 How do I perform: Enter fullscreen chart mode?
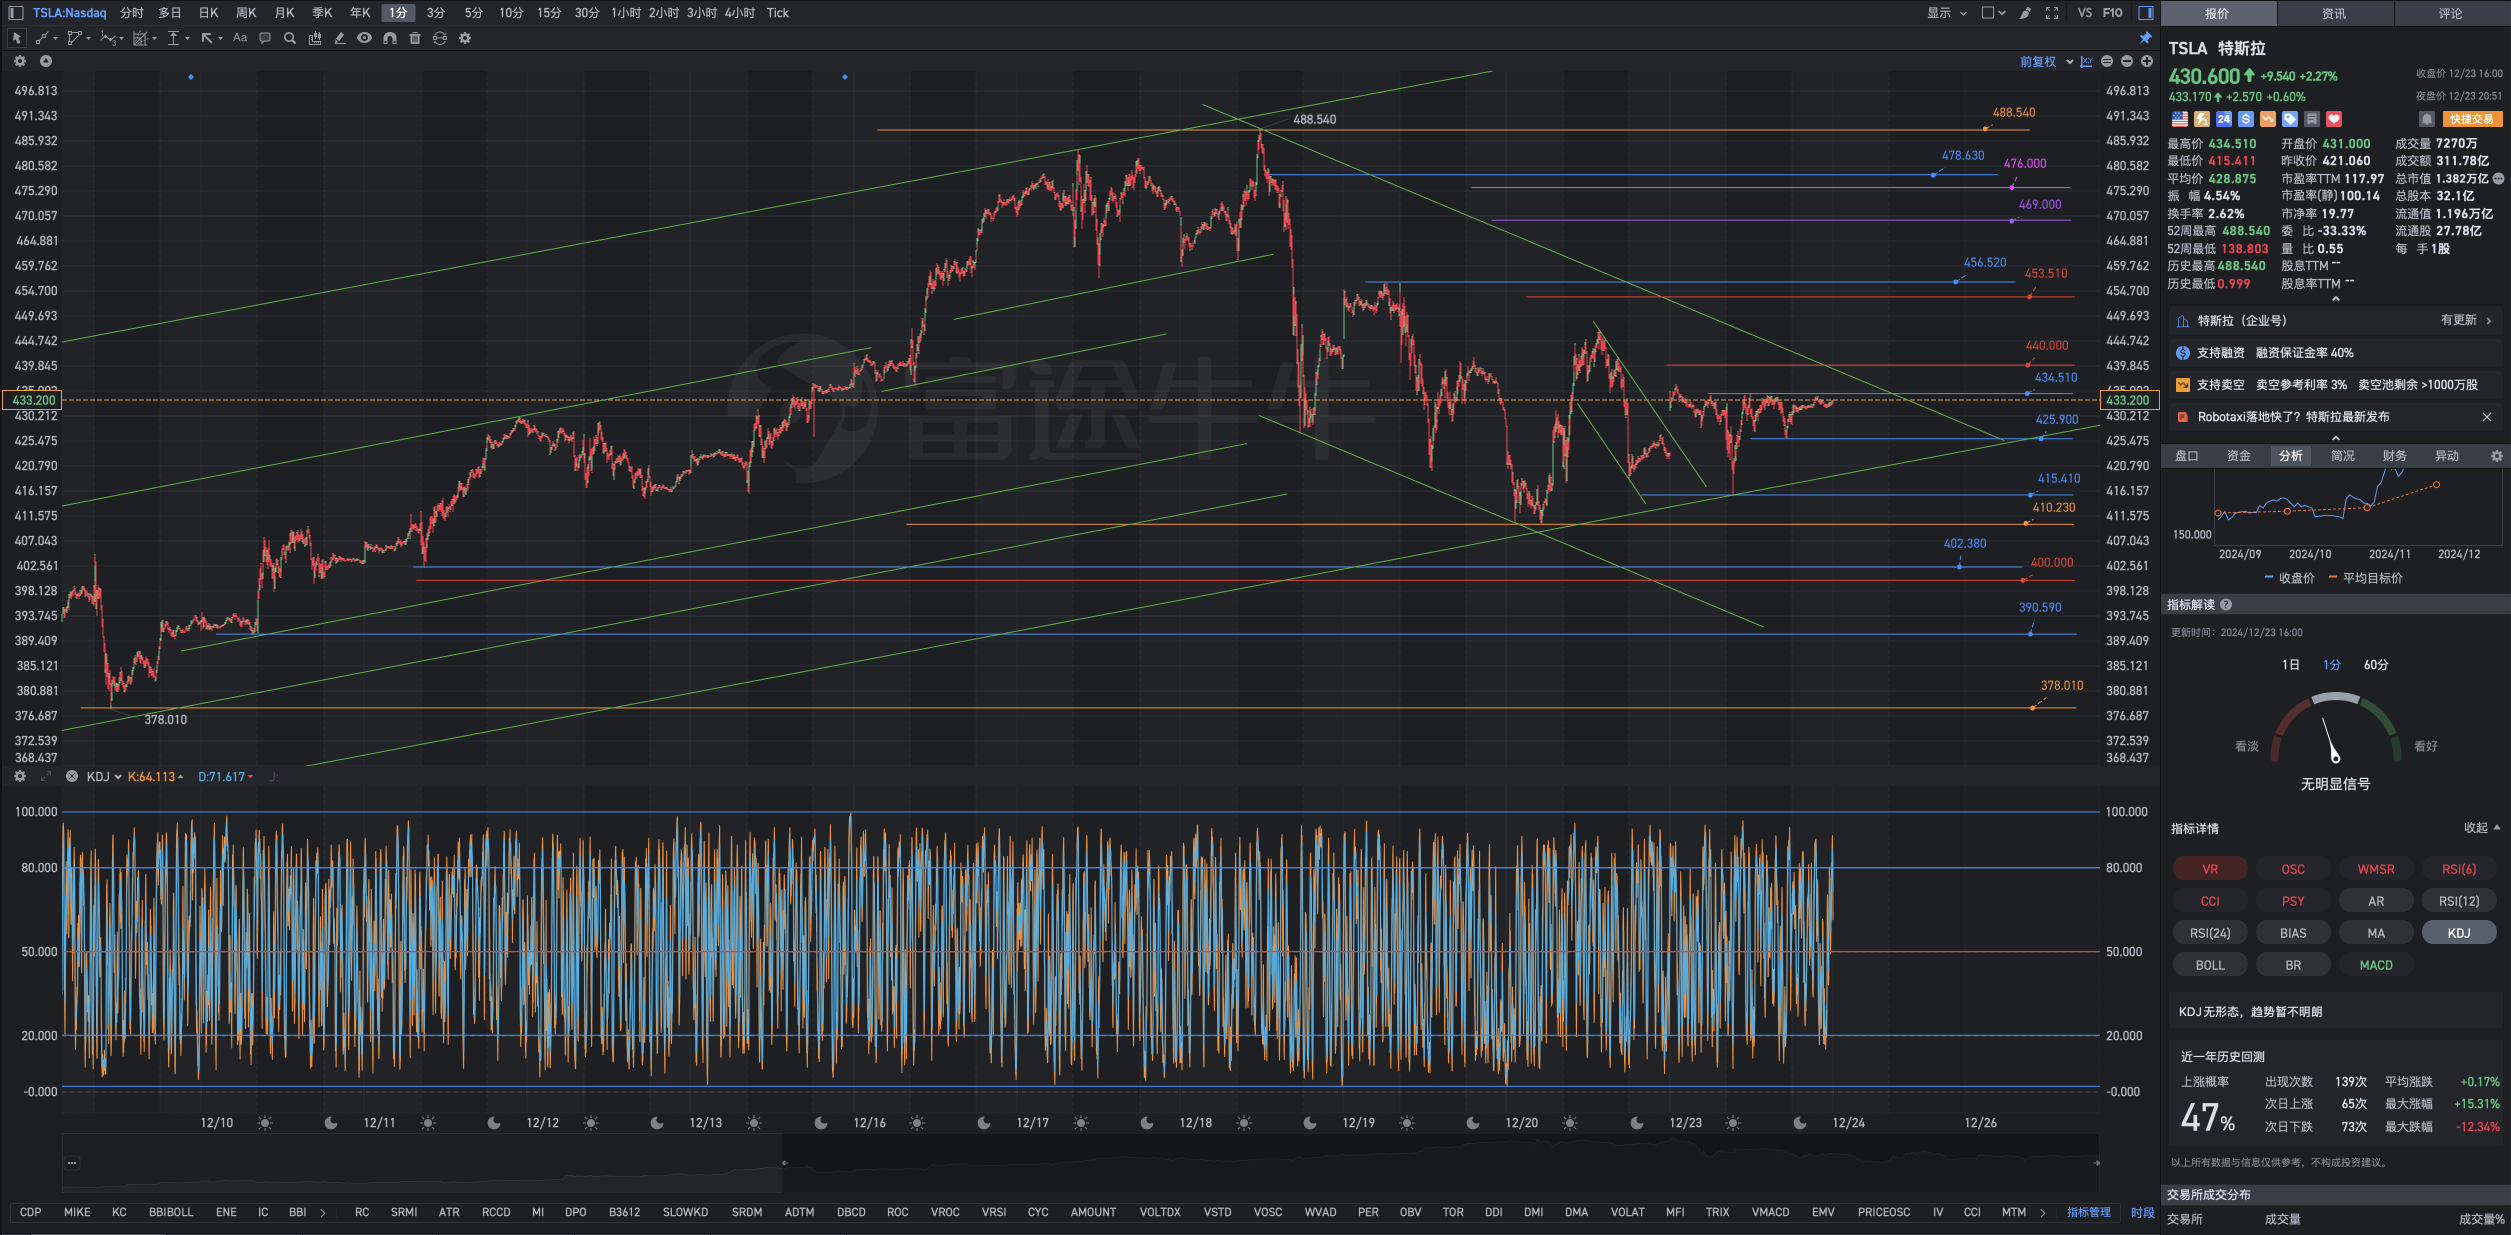point(2052,13)
